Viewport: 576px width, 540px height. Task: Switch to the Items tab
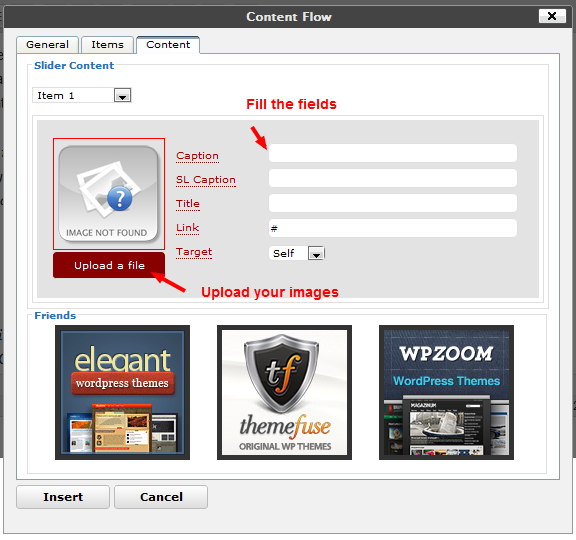(x=107, y=45)
